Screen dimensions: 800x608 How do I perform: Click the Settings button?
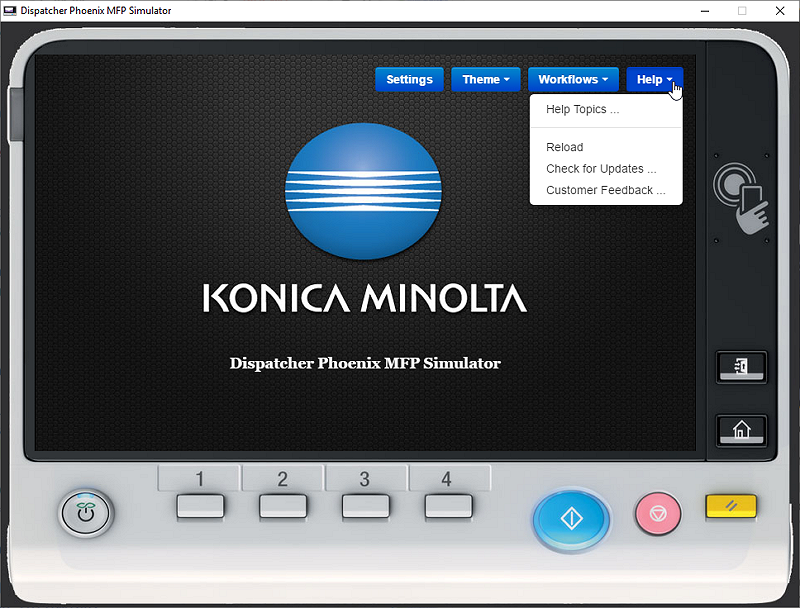point(409,80)
